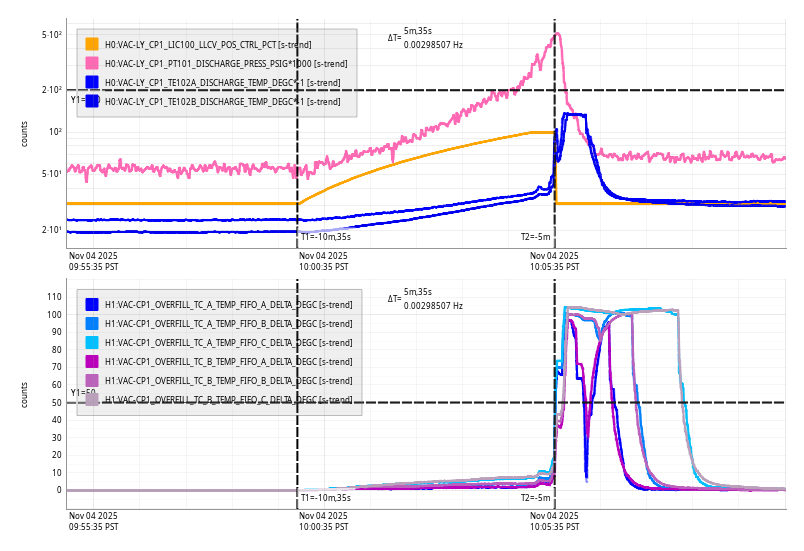Click the 10:05:35 PST tick label under bottom plot
This screenshot has width=804, height=551.
(554, 520)
